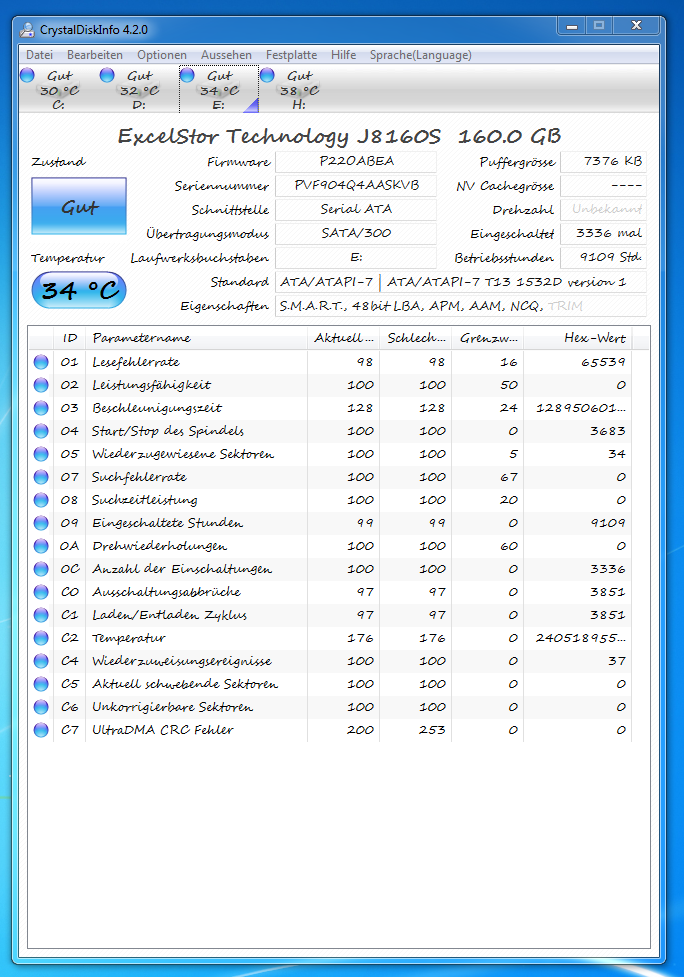Click status orb for Laden/Entladen Zyklus row
The width and height of the screenshot is (684, 977).
[x=41, y=615]
